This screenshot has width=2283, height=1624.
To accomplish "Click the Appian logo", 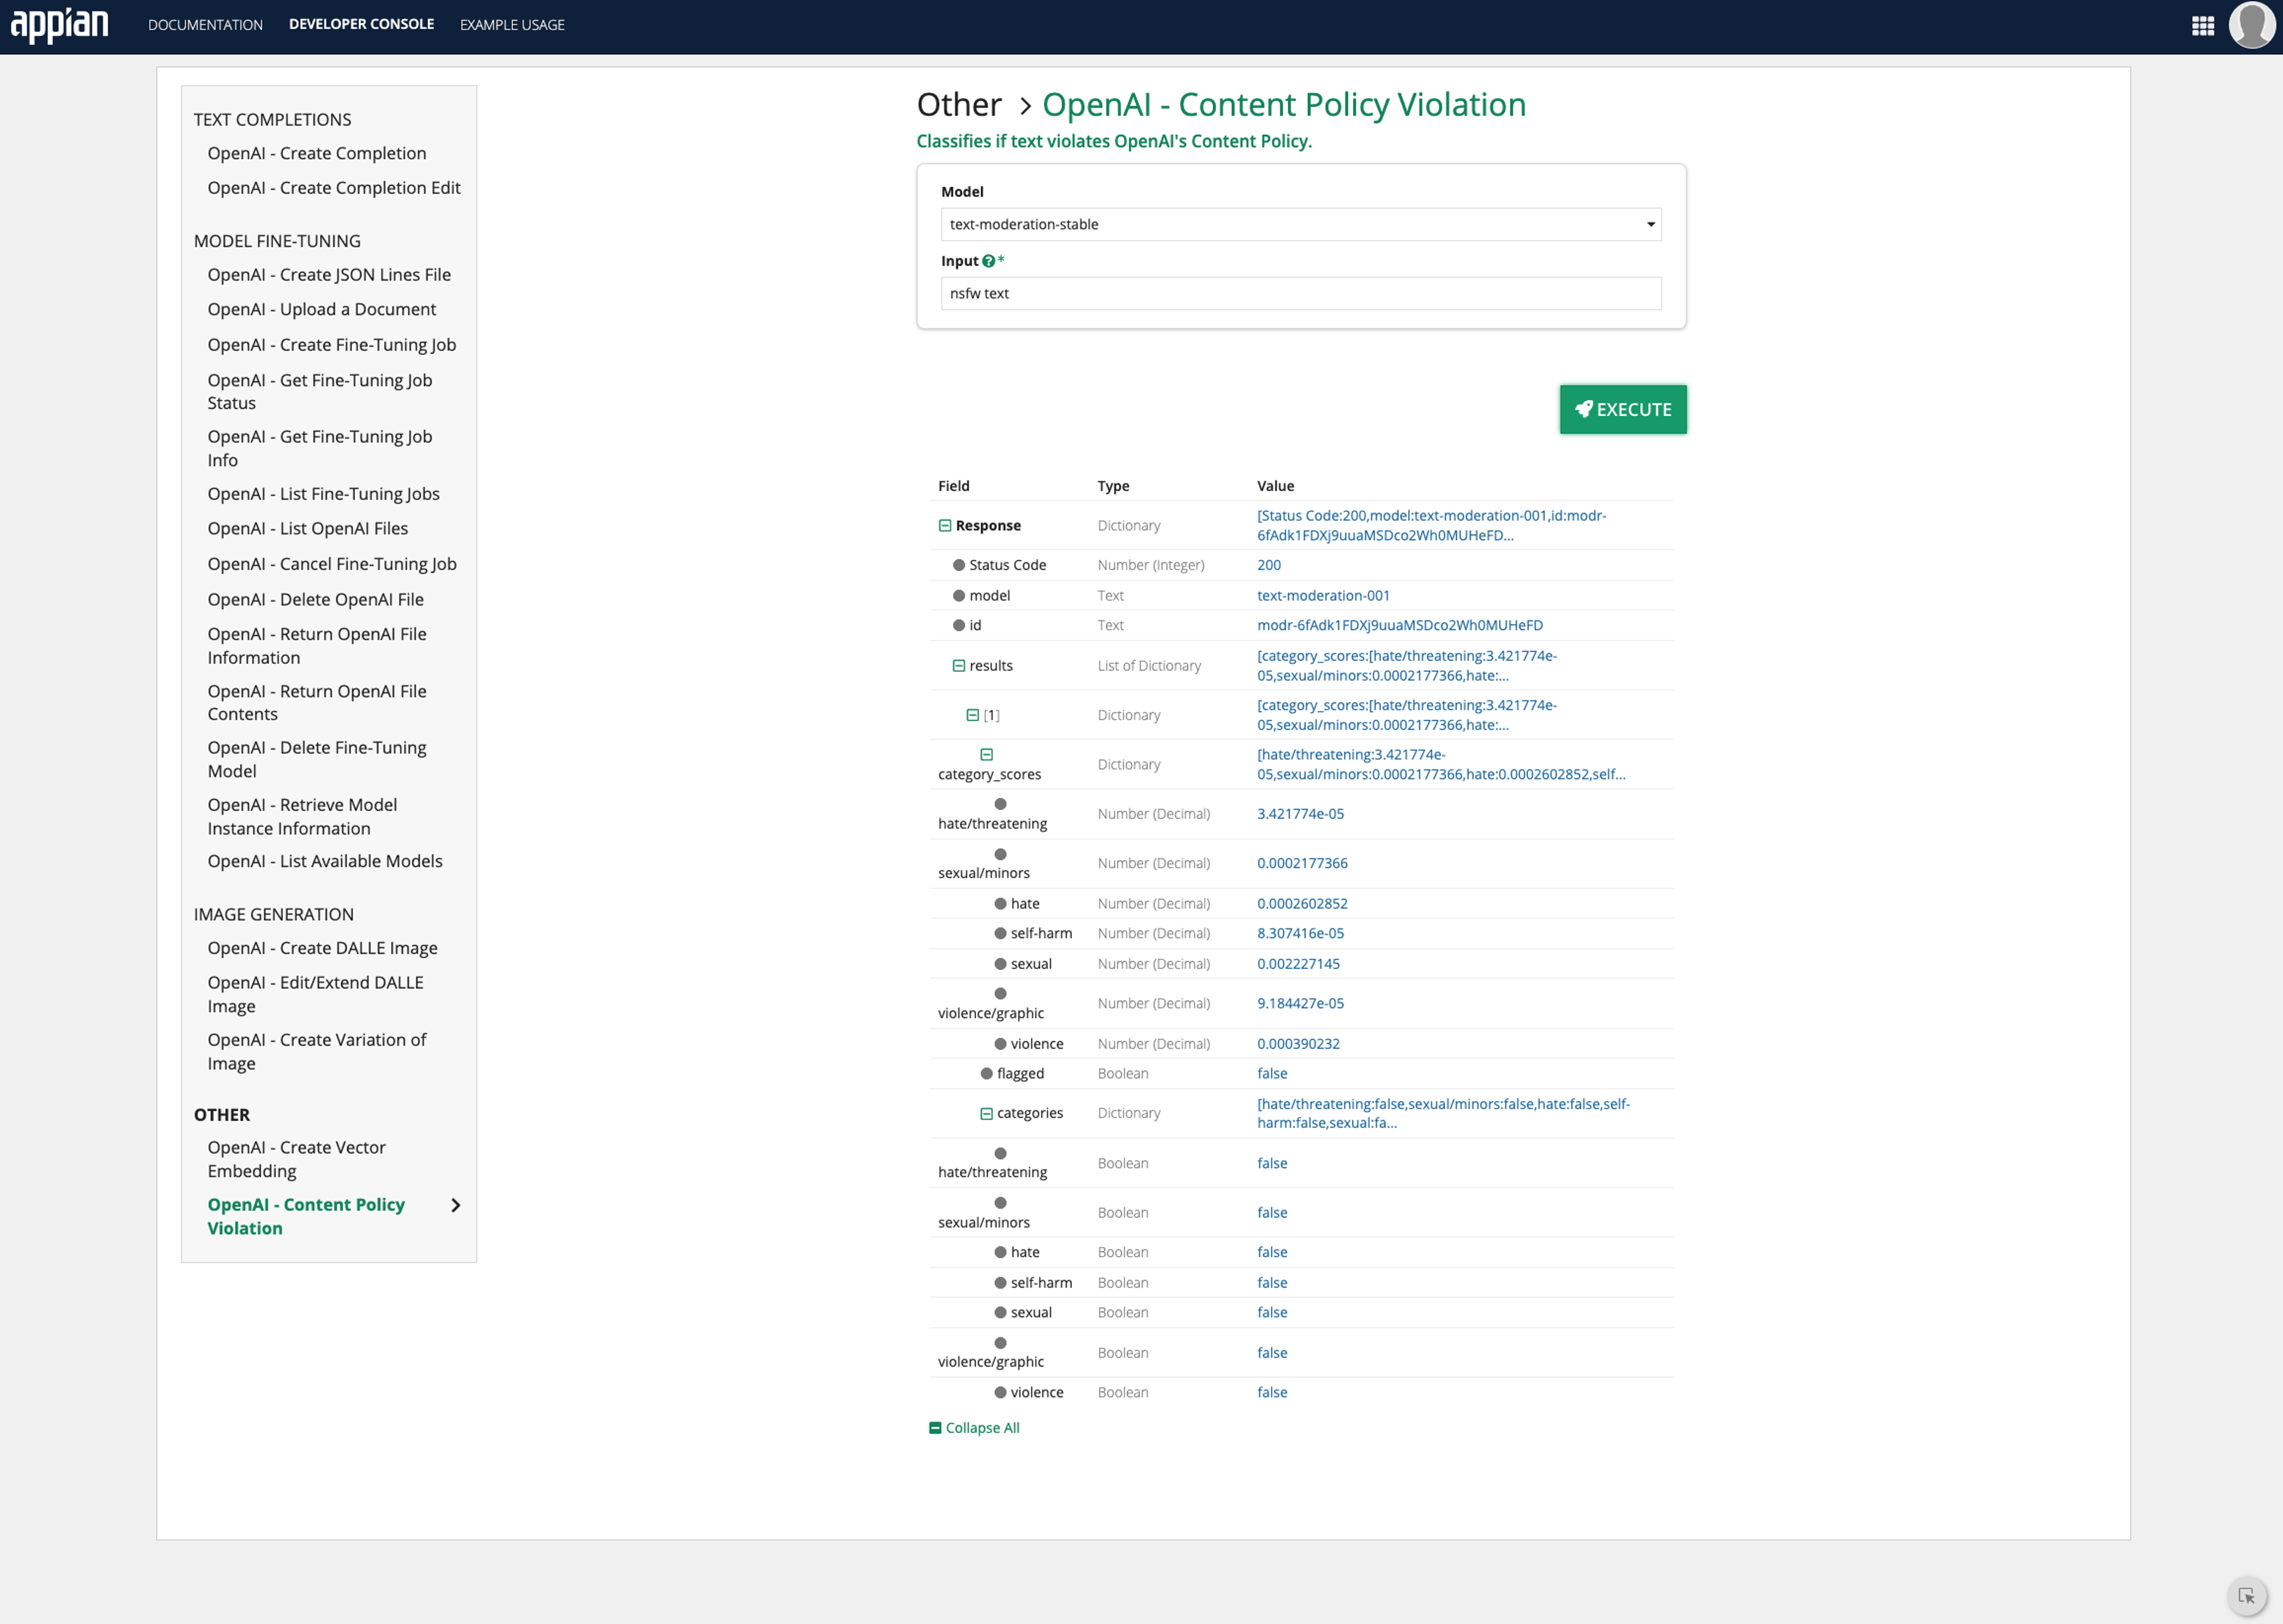I will (59, 25).
